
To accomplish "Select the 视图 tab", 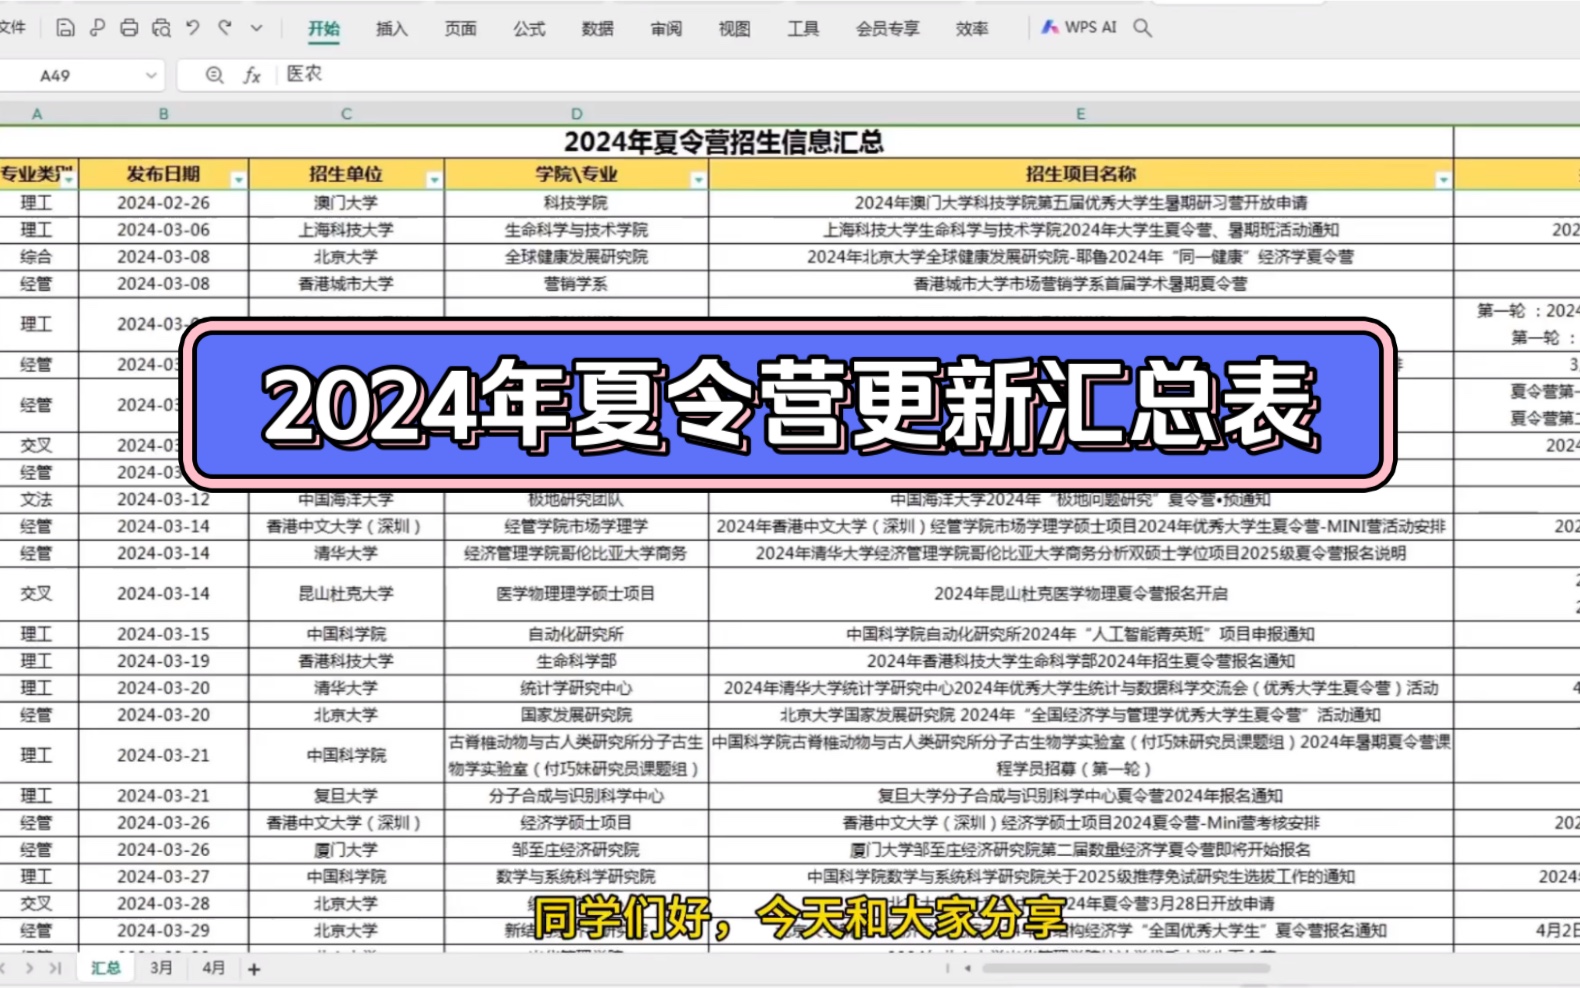I will tap(735, 29).
